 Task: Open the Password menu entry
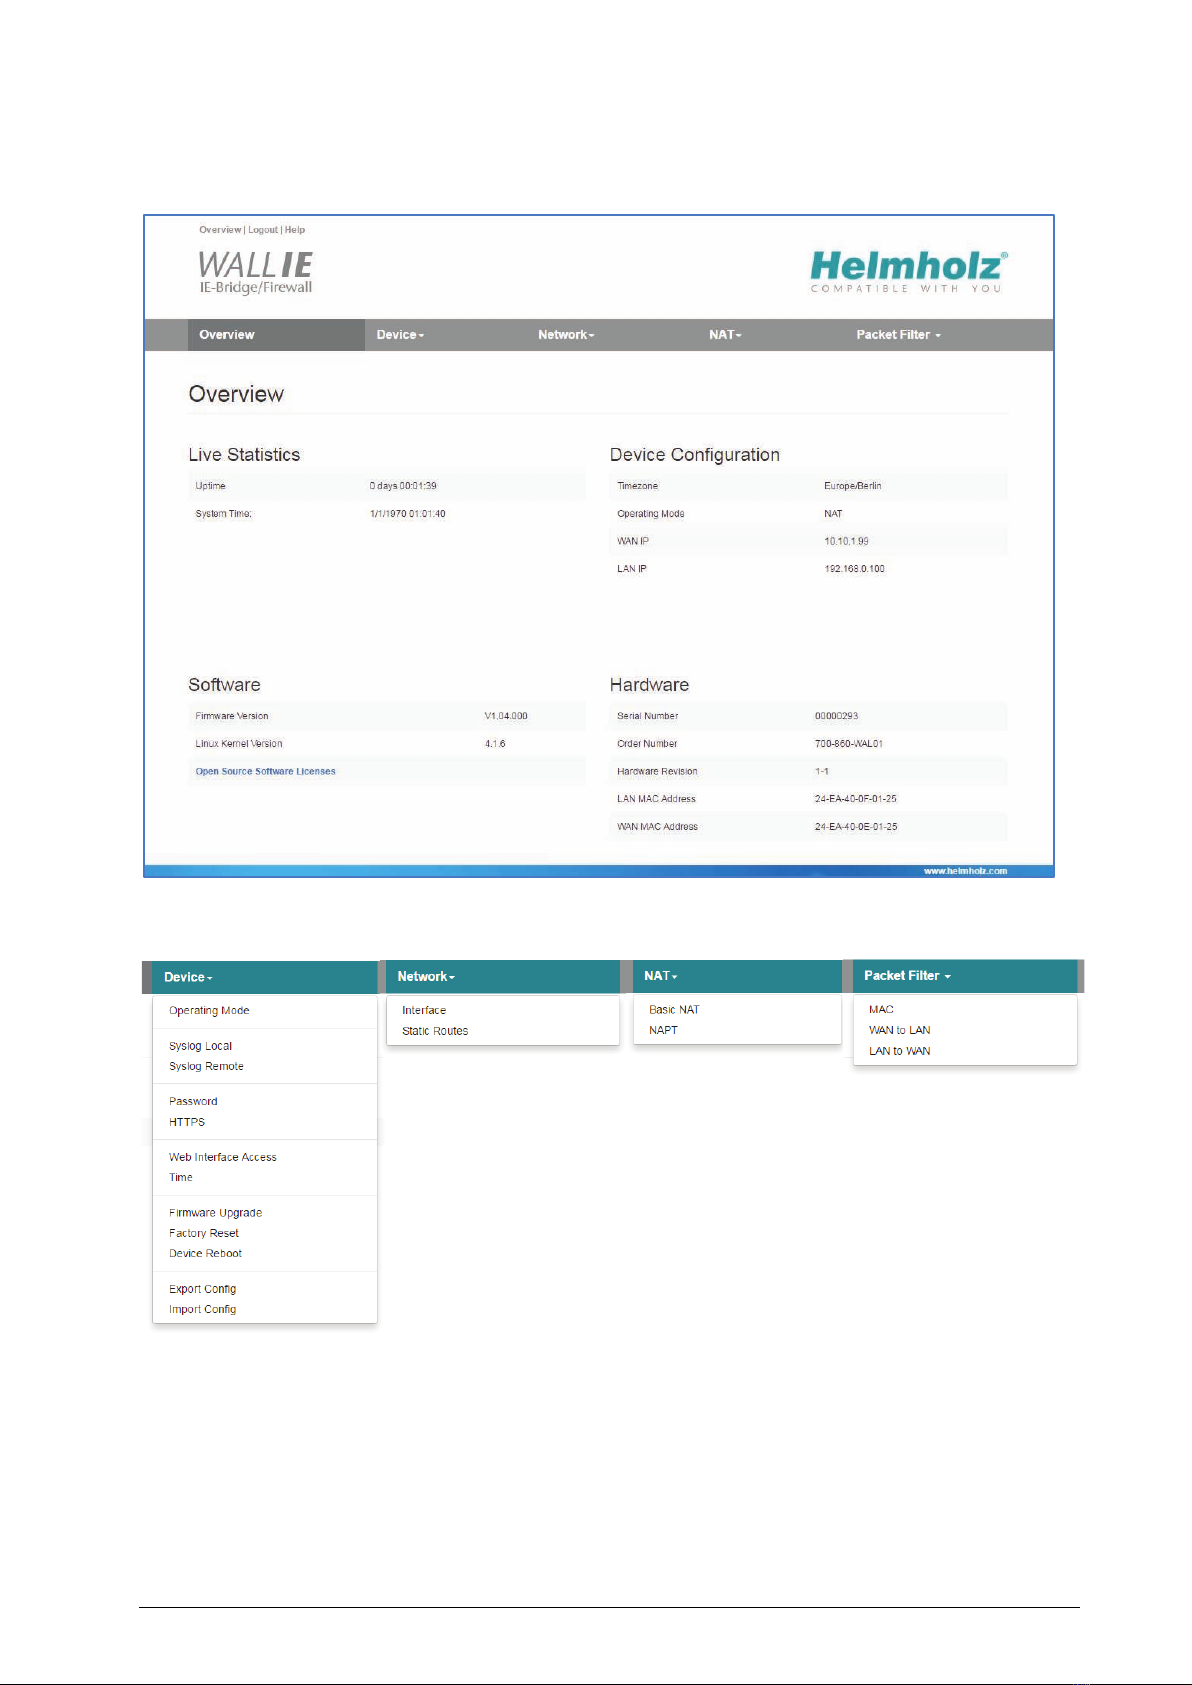coord(193,1102)
